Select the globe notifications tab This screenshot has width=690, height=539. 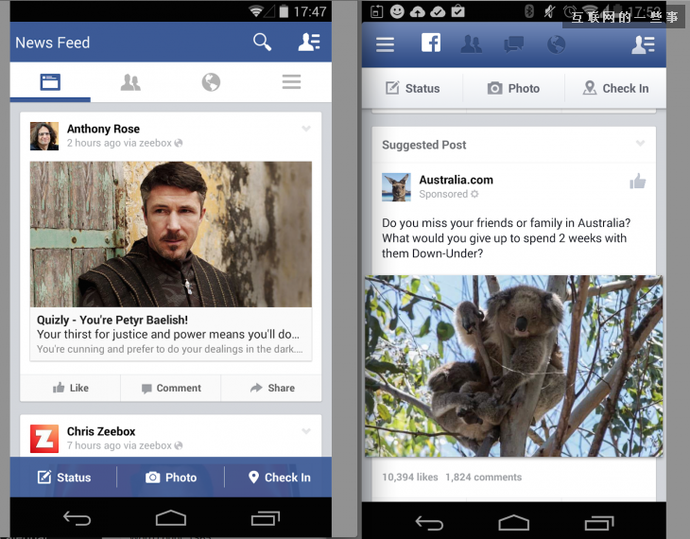211,82
